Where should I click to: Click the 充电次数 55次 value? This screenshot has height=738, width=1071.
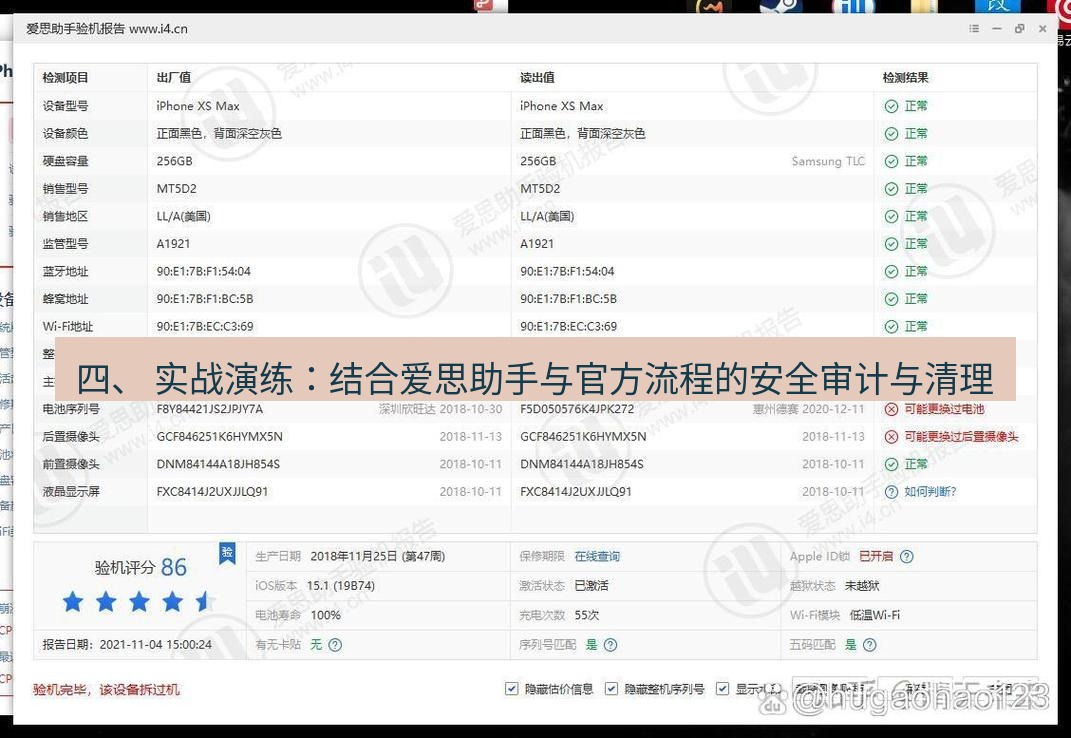[587, 615]
